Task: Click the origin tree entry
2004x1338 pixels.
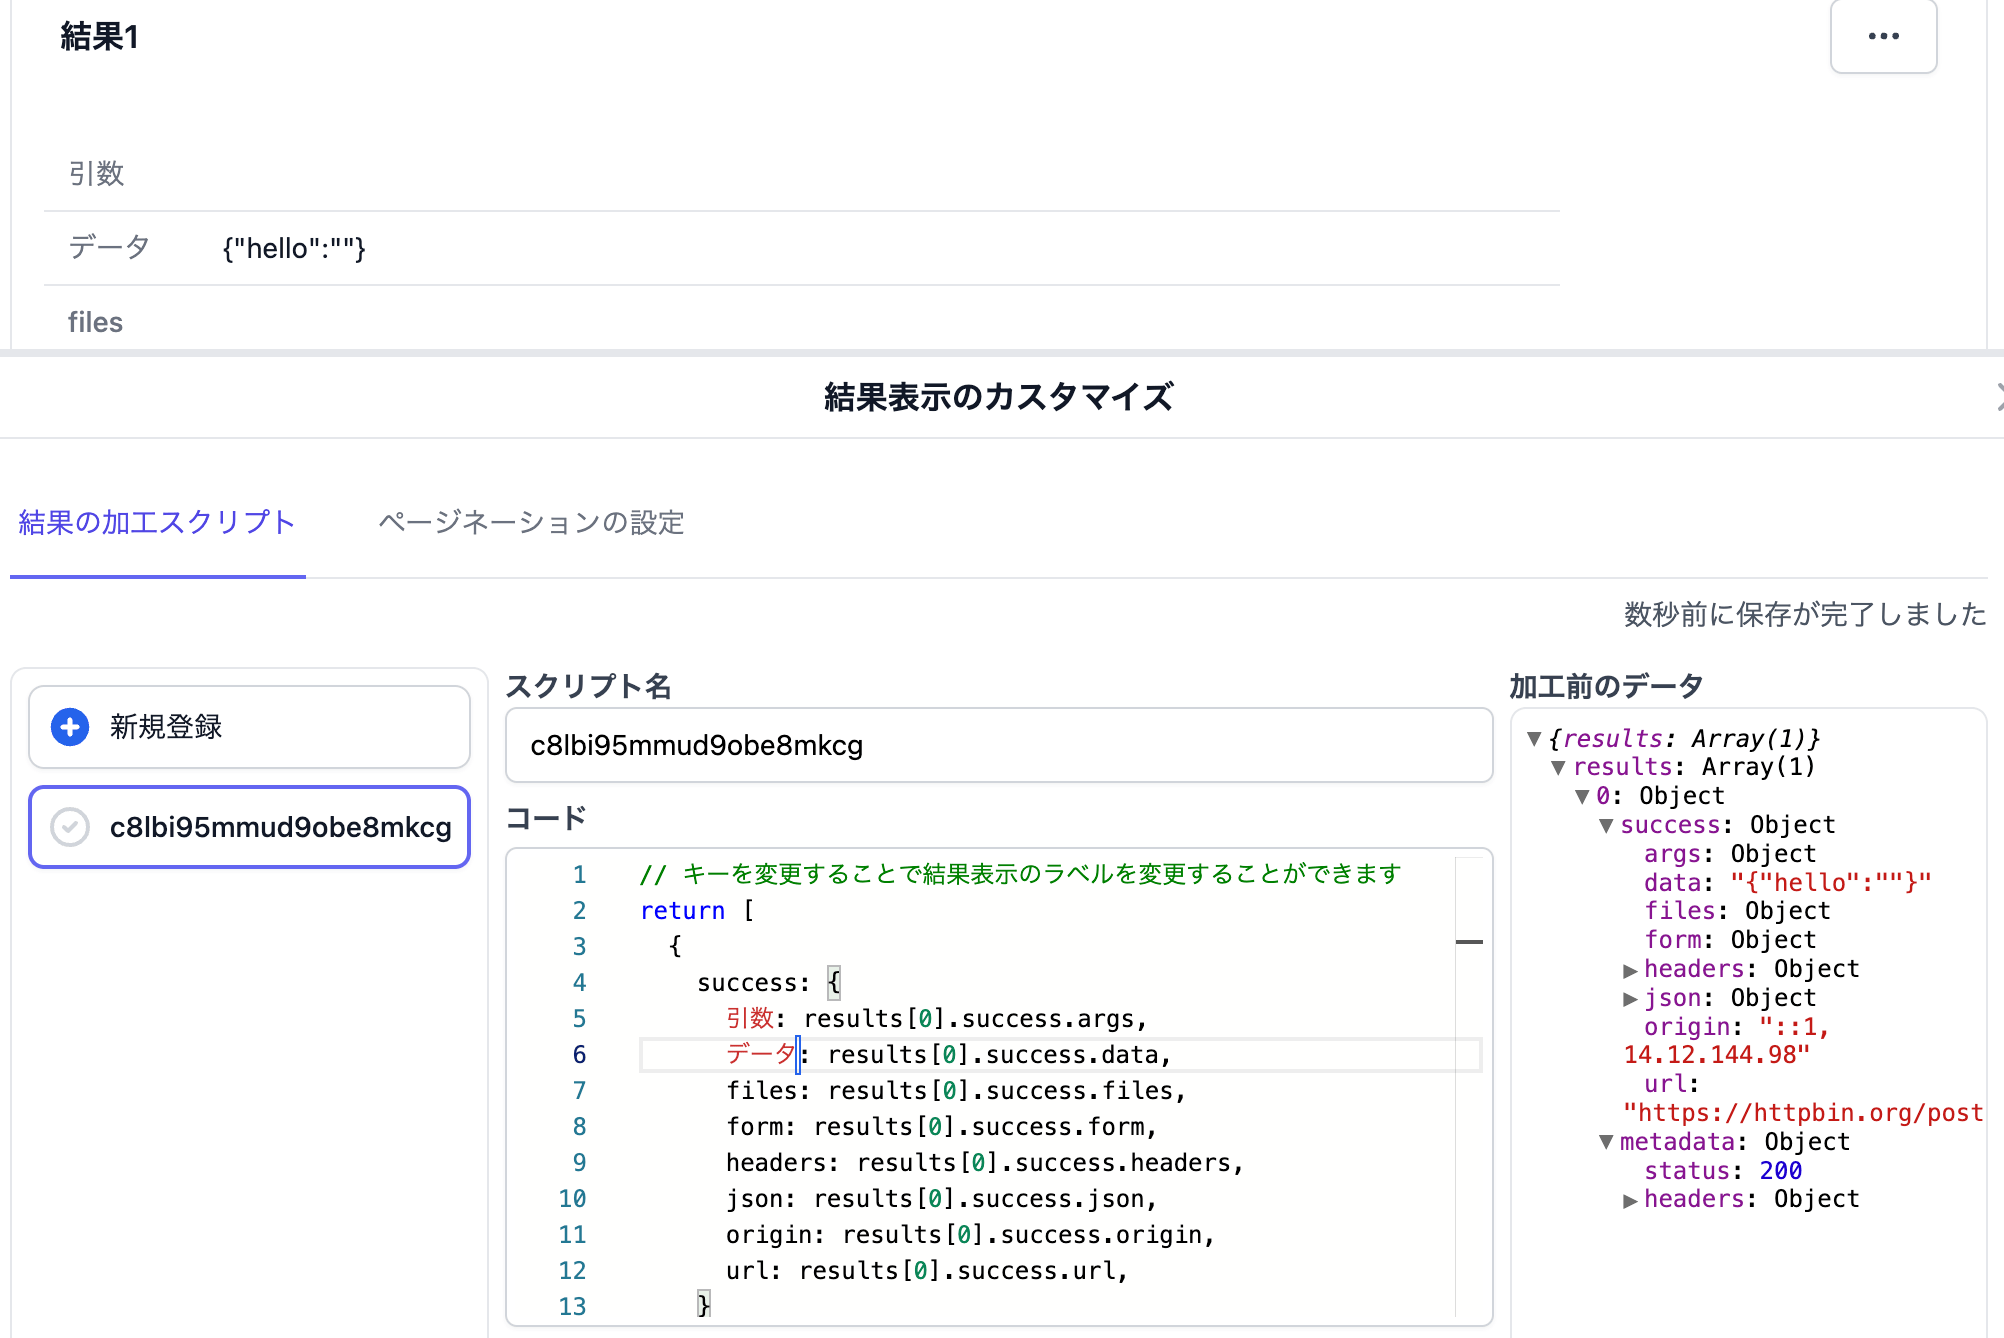Action: [1727, 1040]
